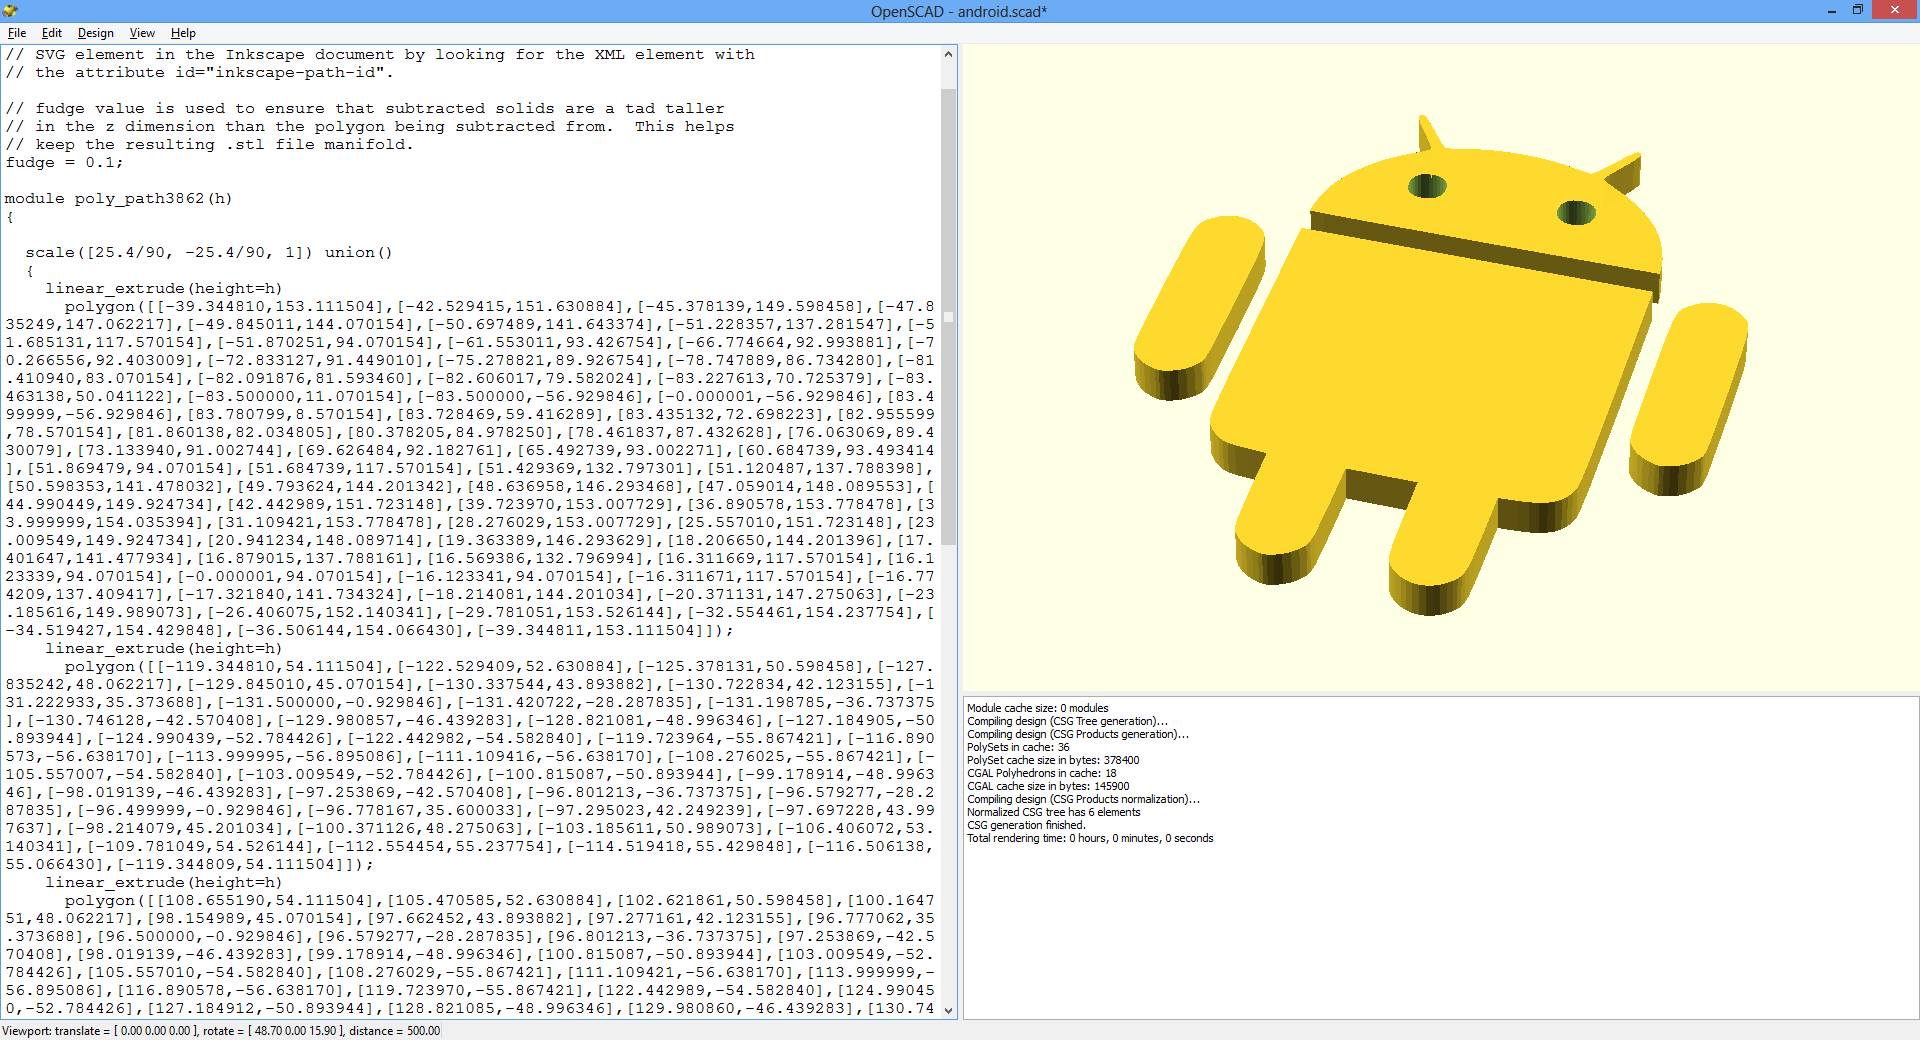
Task: Click the 'module poly_path3862(h)' code line
Action: (x=118, y=198)
